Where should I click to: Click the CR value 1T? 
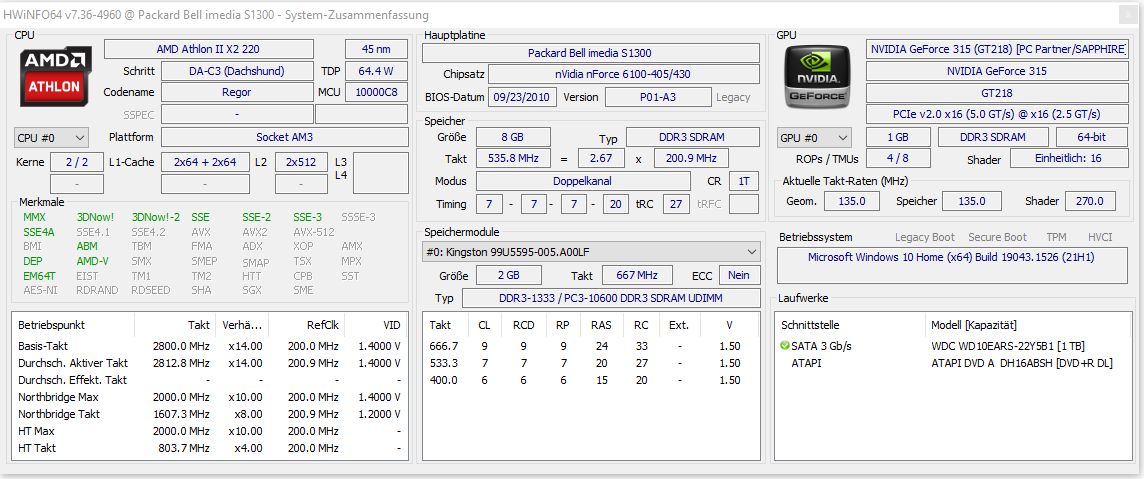pos(743,181)
